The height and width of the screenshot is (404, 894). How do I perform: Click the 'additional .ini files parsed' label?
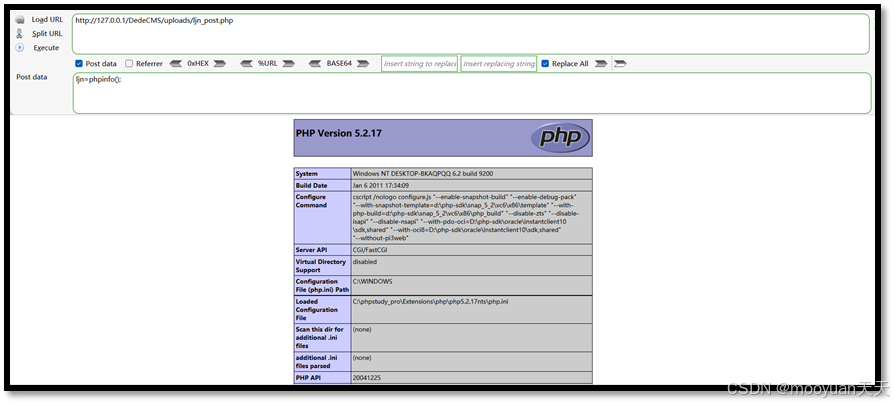click(x=316, y=362)
